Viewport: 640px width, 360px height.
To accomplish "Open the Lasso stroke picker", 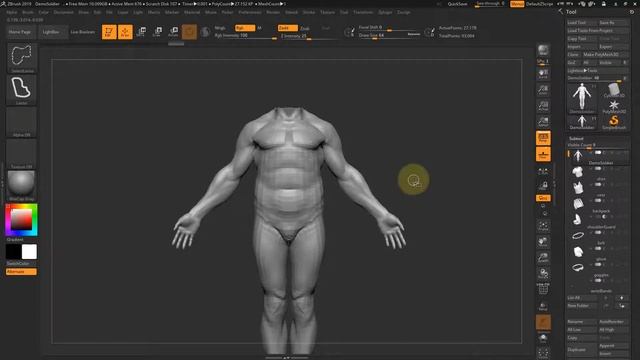I will 22,90.
